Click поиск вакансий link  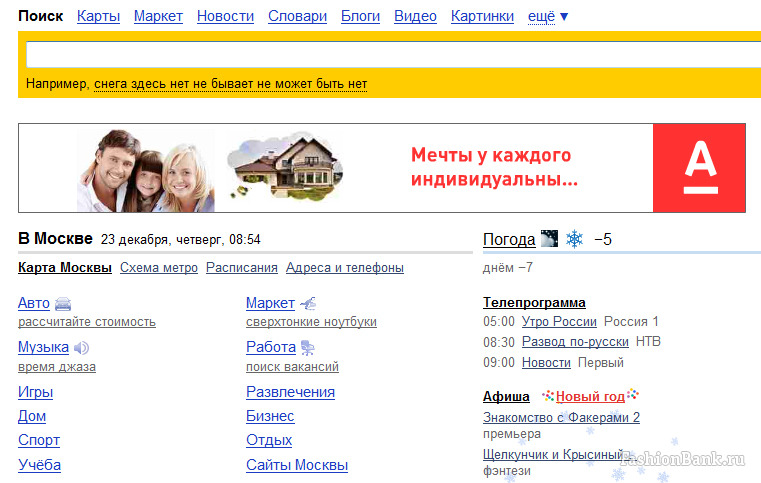(292, 367)
